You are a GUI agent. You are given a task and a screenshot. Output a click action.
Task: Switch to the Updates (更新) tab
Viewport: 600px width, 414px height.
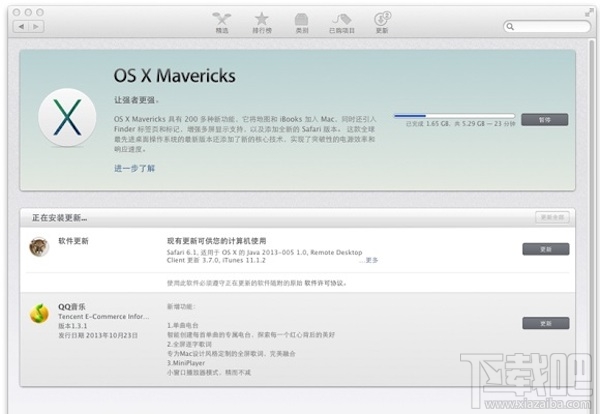click(381, 22)
